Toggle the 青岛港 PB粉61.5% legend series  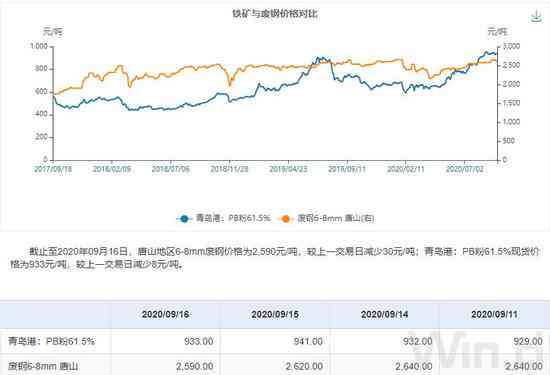[224, 219]
